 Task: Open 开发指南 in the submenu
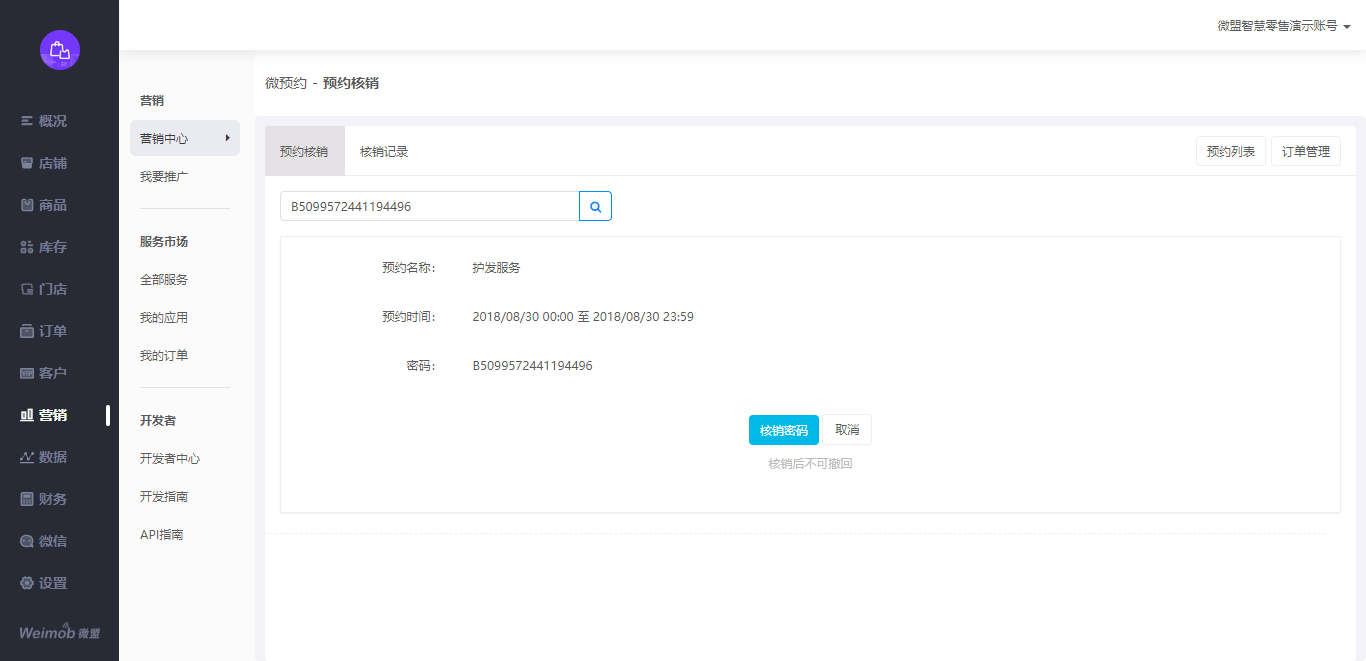coord(164,497)
